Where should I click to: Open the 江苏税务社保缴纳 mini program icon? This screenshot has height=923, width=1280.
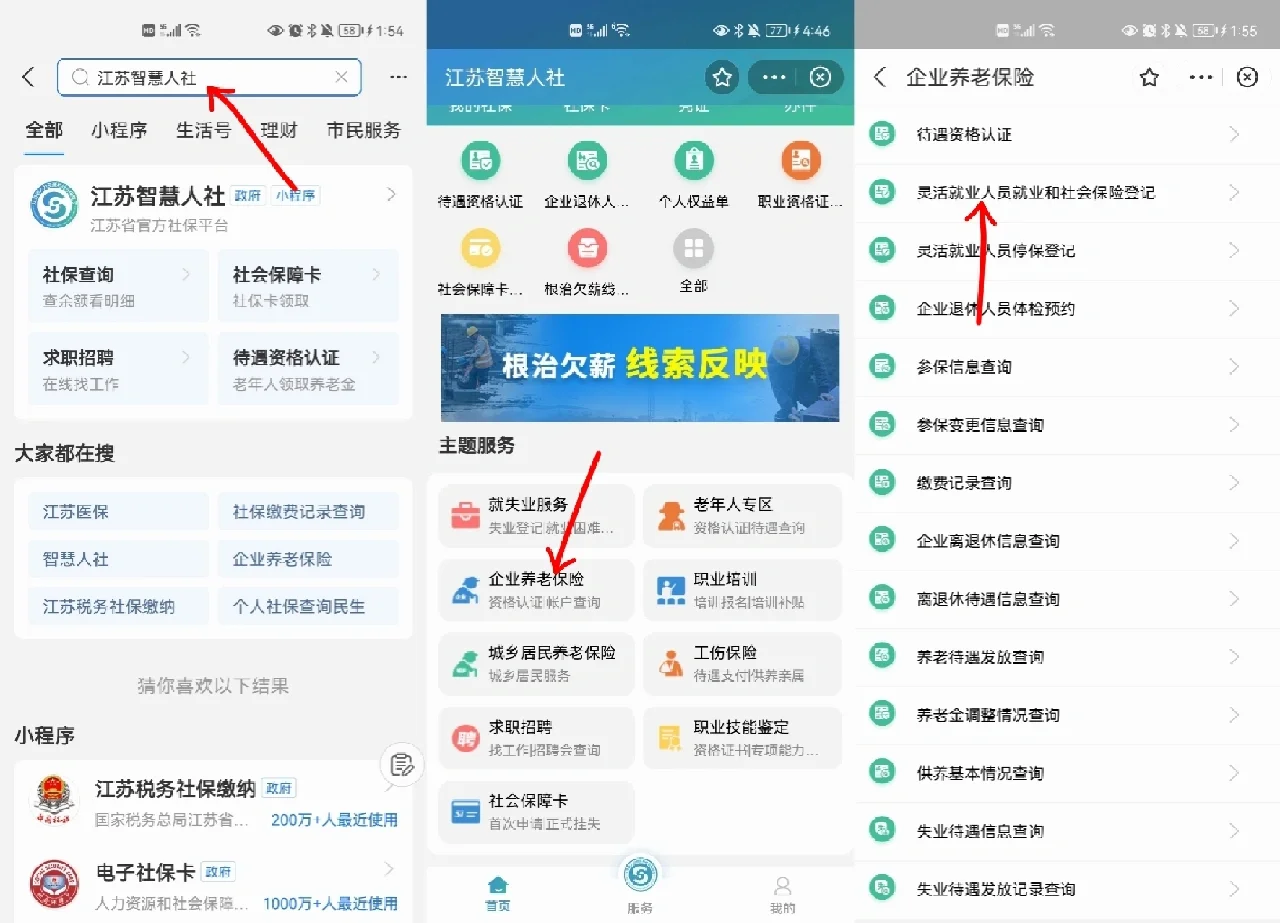[x=53, y=801]
